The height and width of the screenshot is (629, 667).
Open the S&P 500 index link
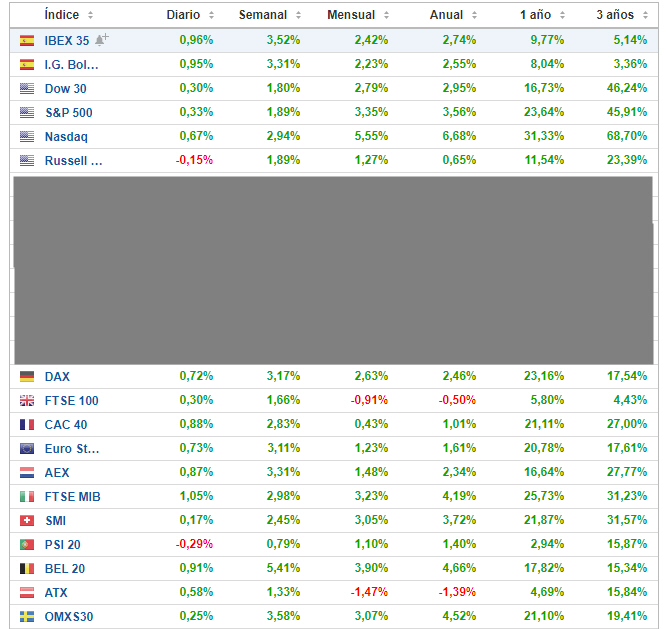[x=68, y=113]
